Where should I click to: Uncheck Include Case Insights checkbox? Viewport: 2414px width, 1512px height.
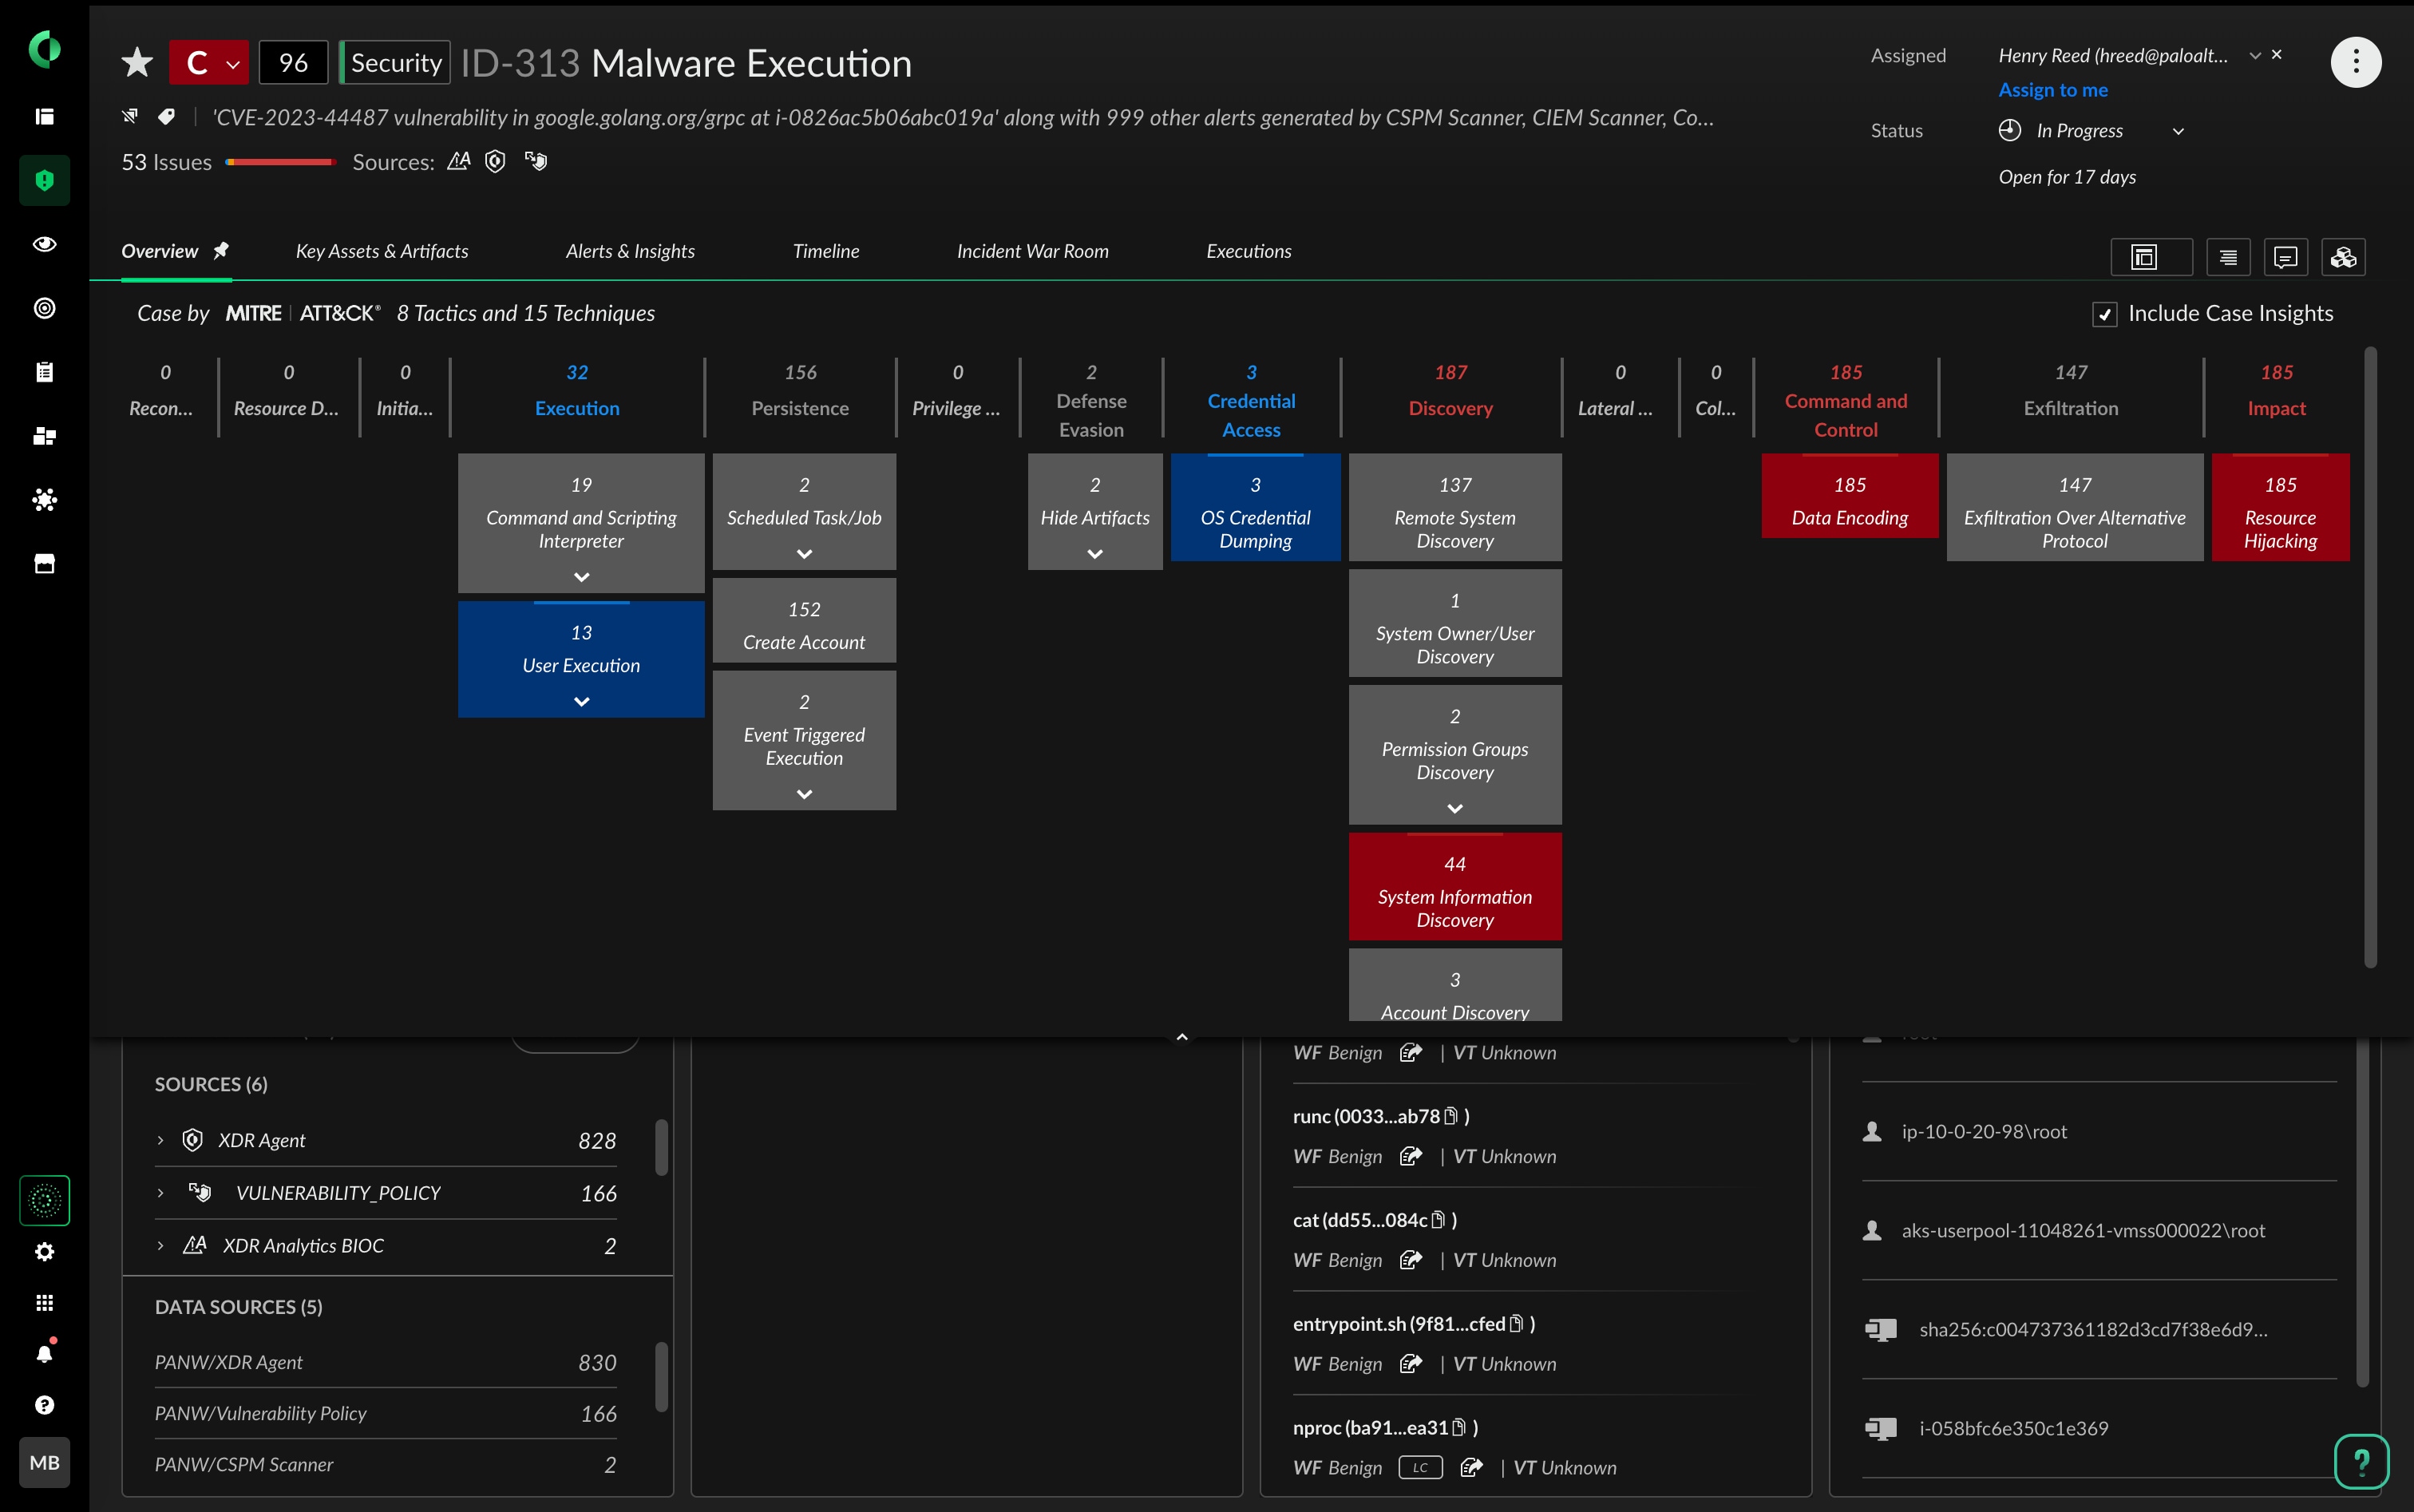click(x=2104, y=315)
